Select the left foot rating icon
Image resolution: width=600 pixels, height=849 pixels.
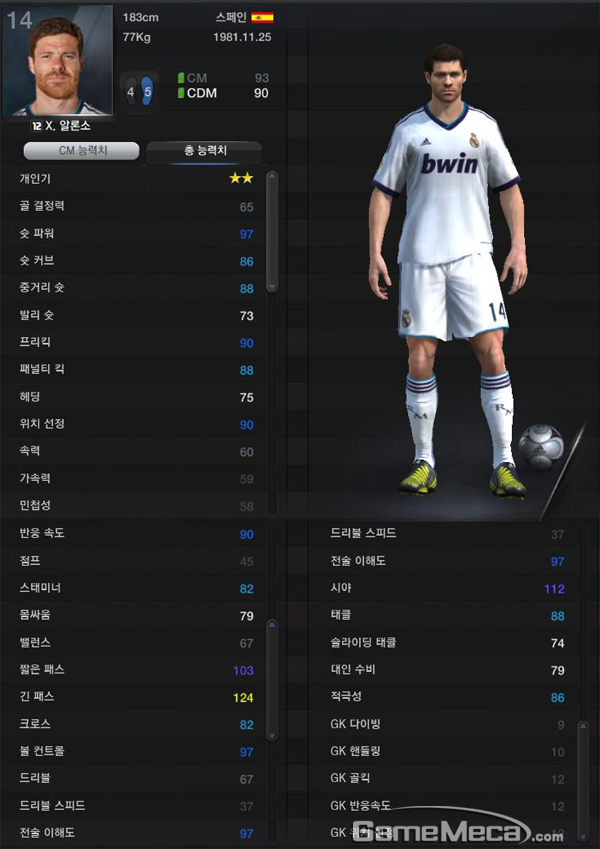point(131,92)
